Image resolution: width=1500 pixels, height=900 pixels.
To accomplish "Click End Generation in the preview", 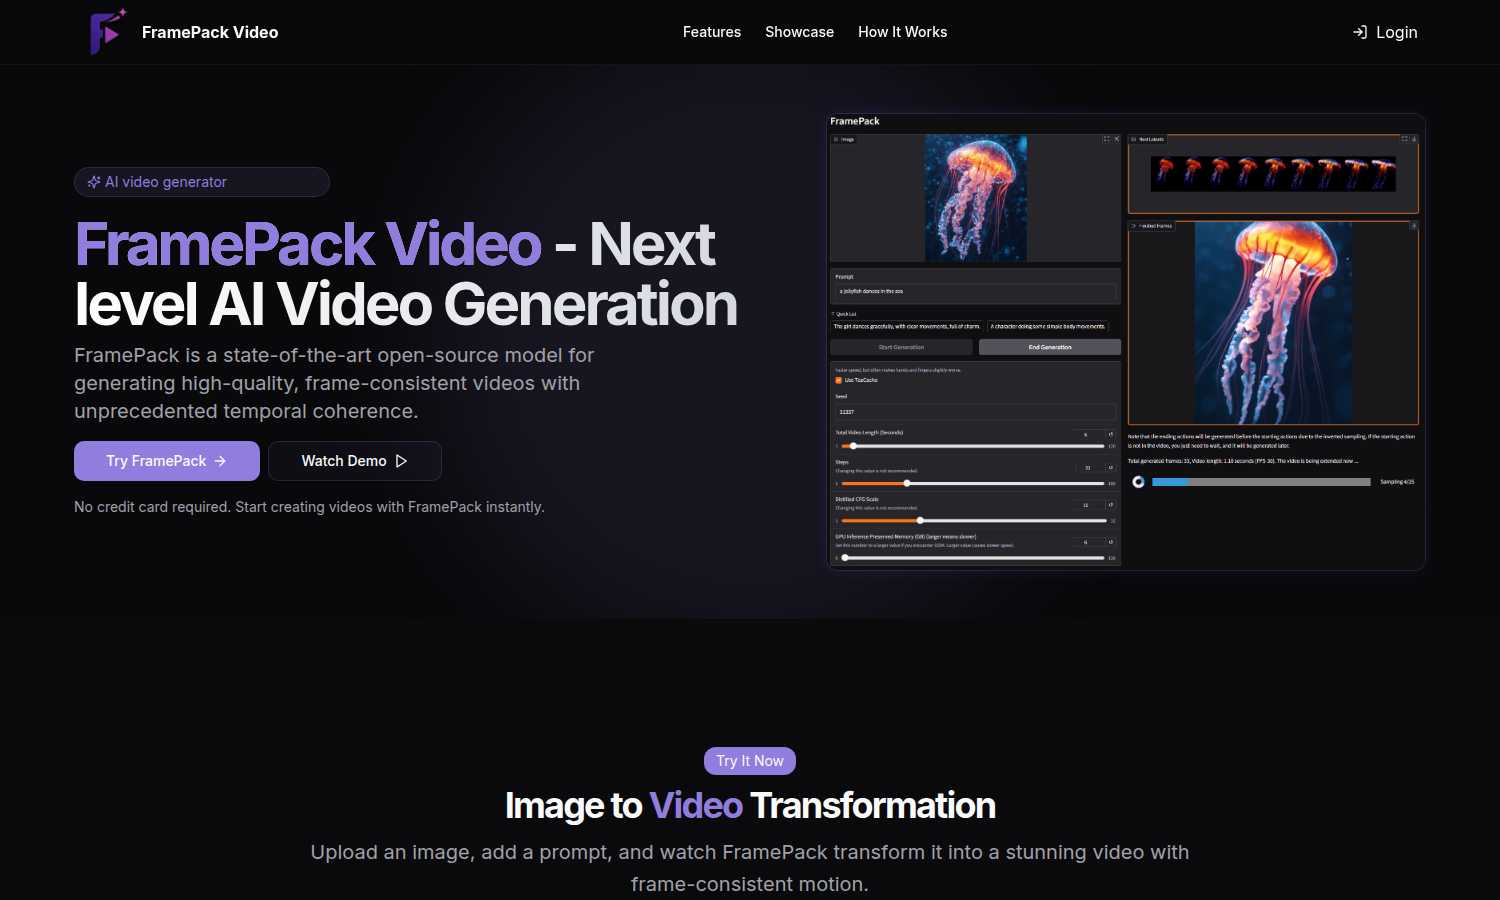I will (1050, 347).
